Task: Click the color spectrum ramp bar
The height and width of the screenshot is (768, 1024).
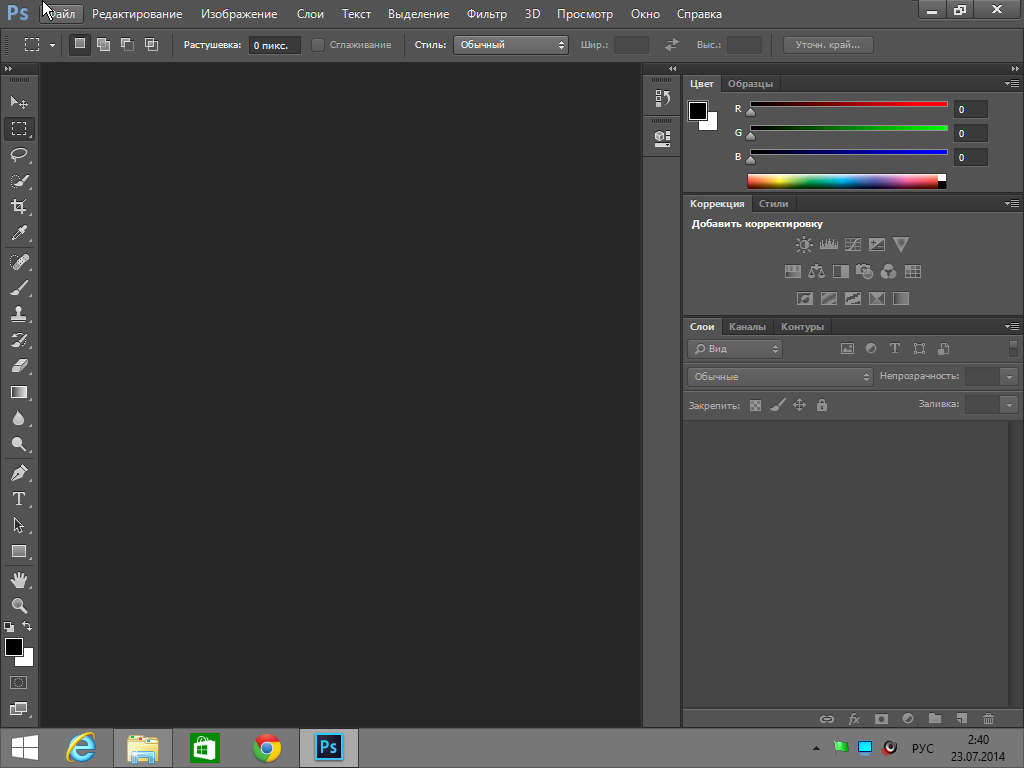Action: [x=842, y=181]
